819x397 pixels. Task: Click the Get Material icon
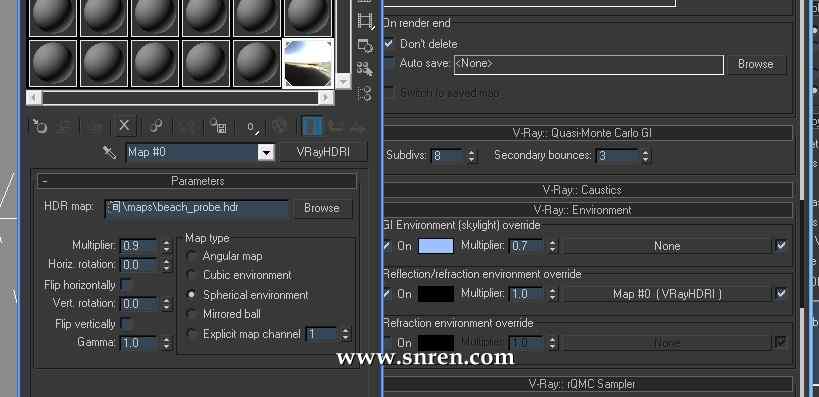coord(40,126)
